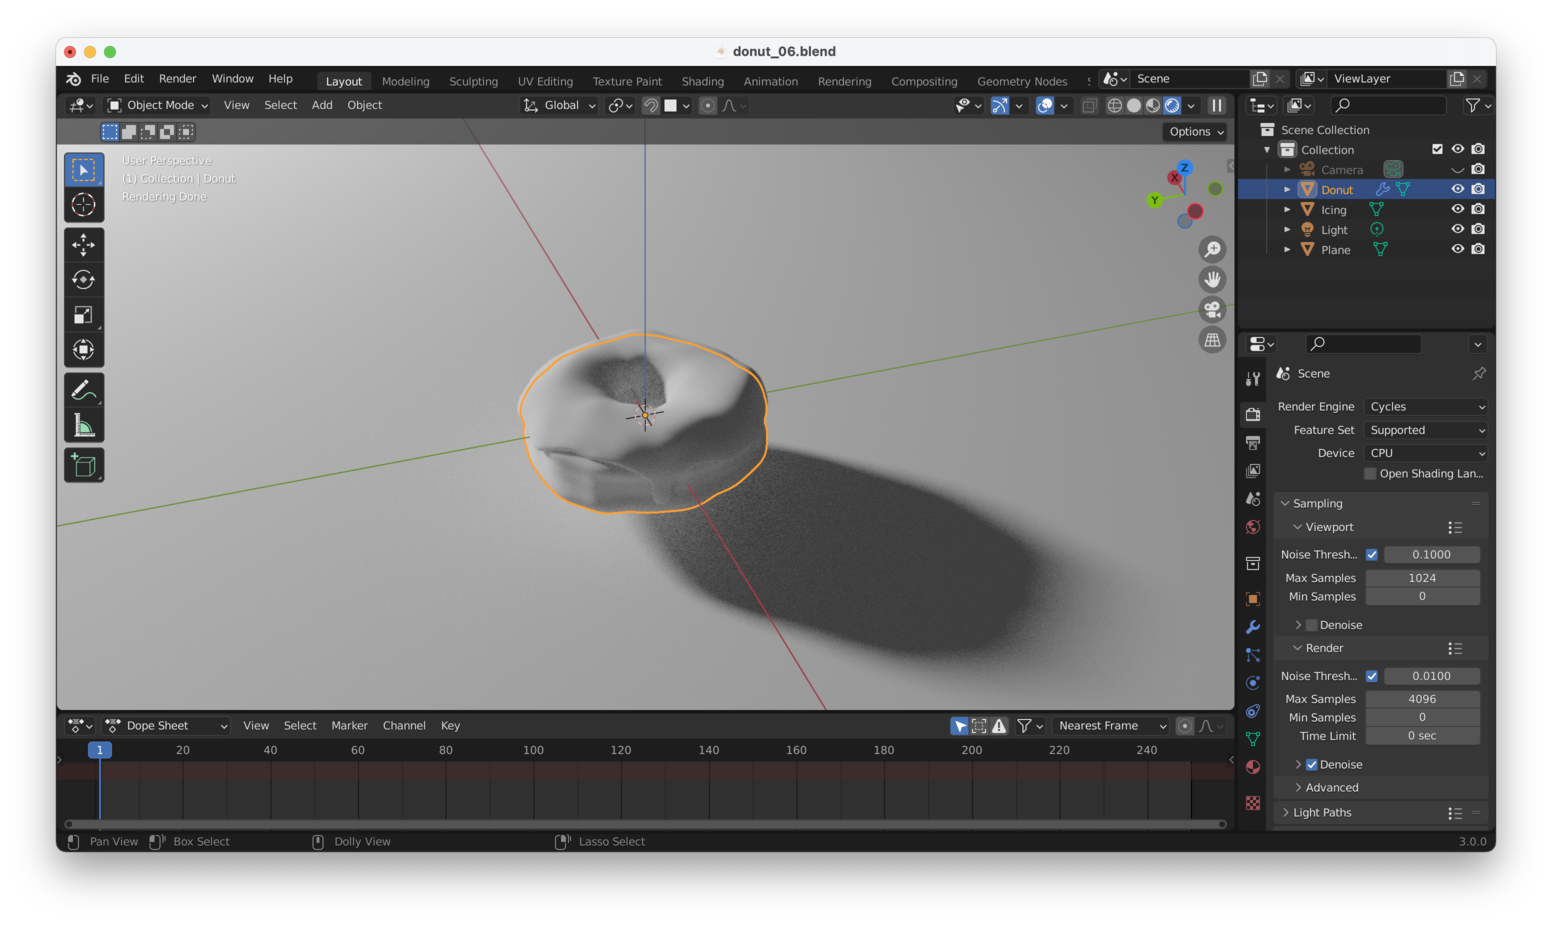Image resolution: width=1552 pixels, height=926 pixels.
Task: Expand the Donut object in the outliner
Action: (1288, 189)
